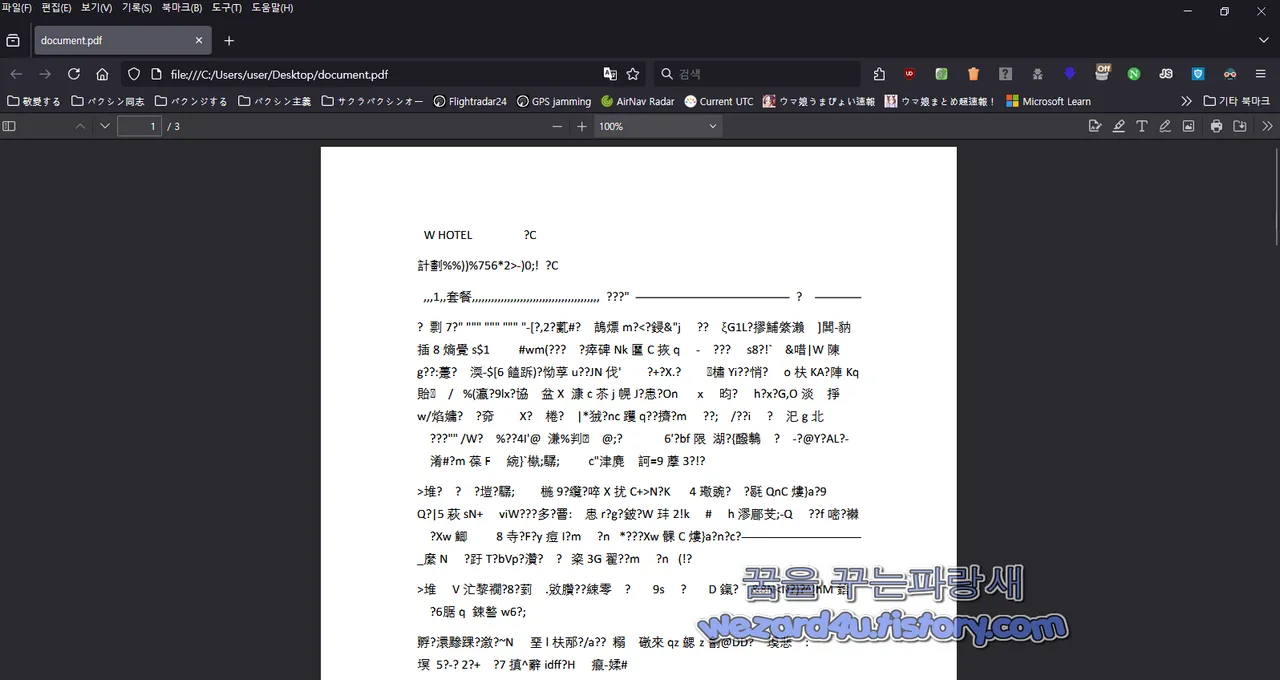Bookmark this page with the star
1280x680 pixels.
coord(633,74)
